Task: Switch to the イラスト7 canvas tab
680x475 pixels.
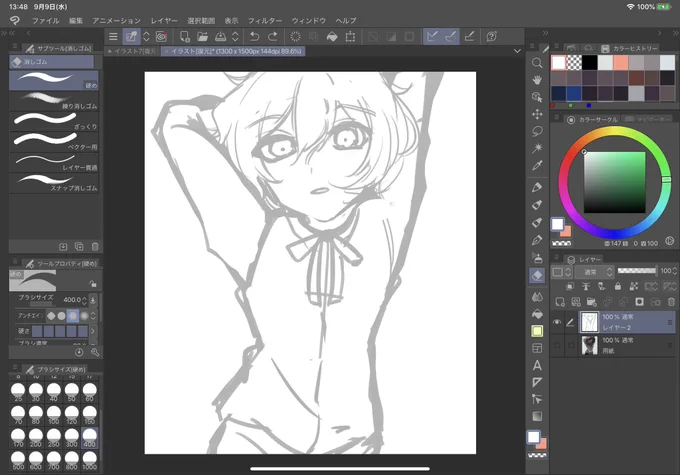Action: (x=132, y=51)
